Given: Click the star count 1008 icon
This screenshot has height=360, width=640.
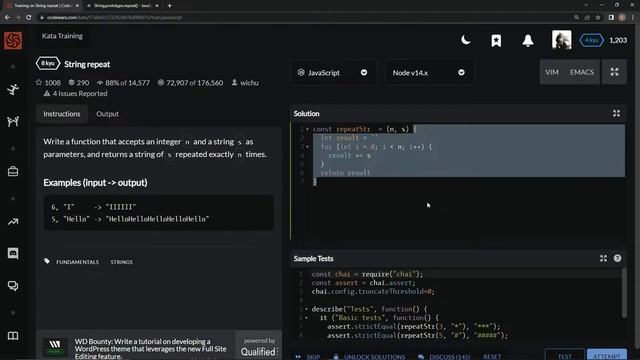Looking at the screenshot, I should 39,82.
